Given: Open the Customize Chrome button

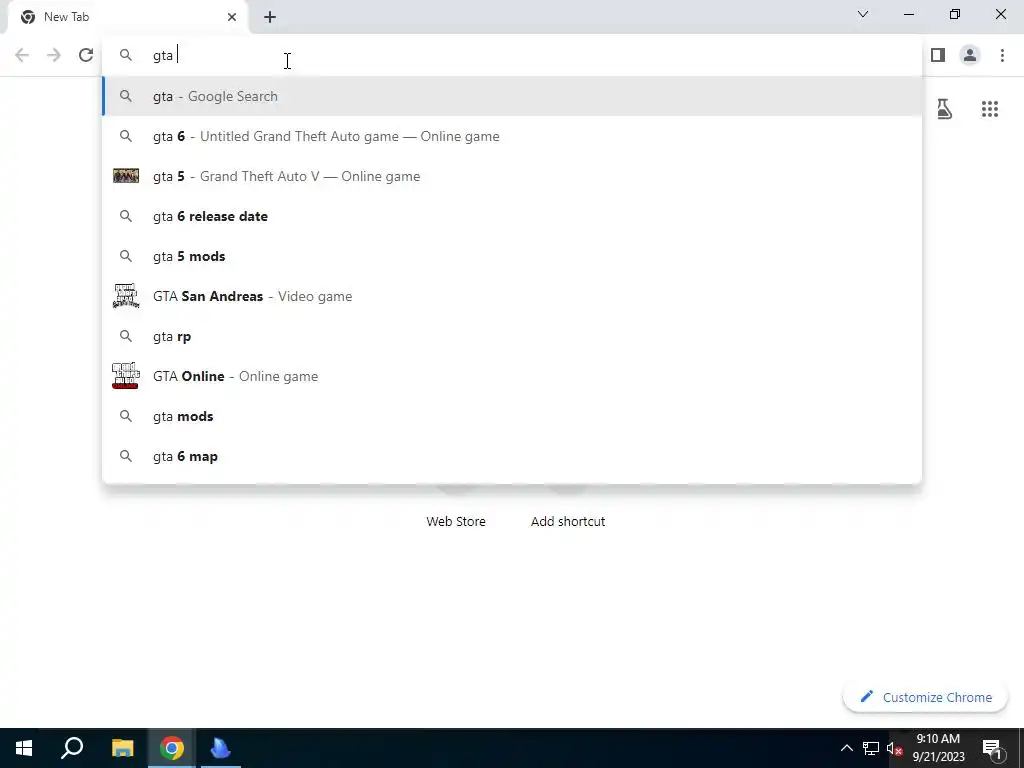Looking at the screenshot, I should click(x=925, y=697).
